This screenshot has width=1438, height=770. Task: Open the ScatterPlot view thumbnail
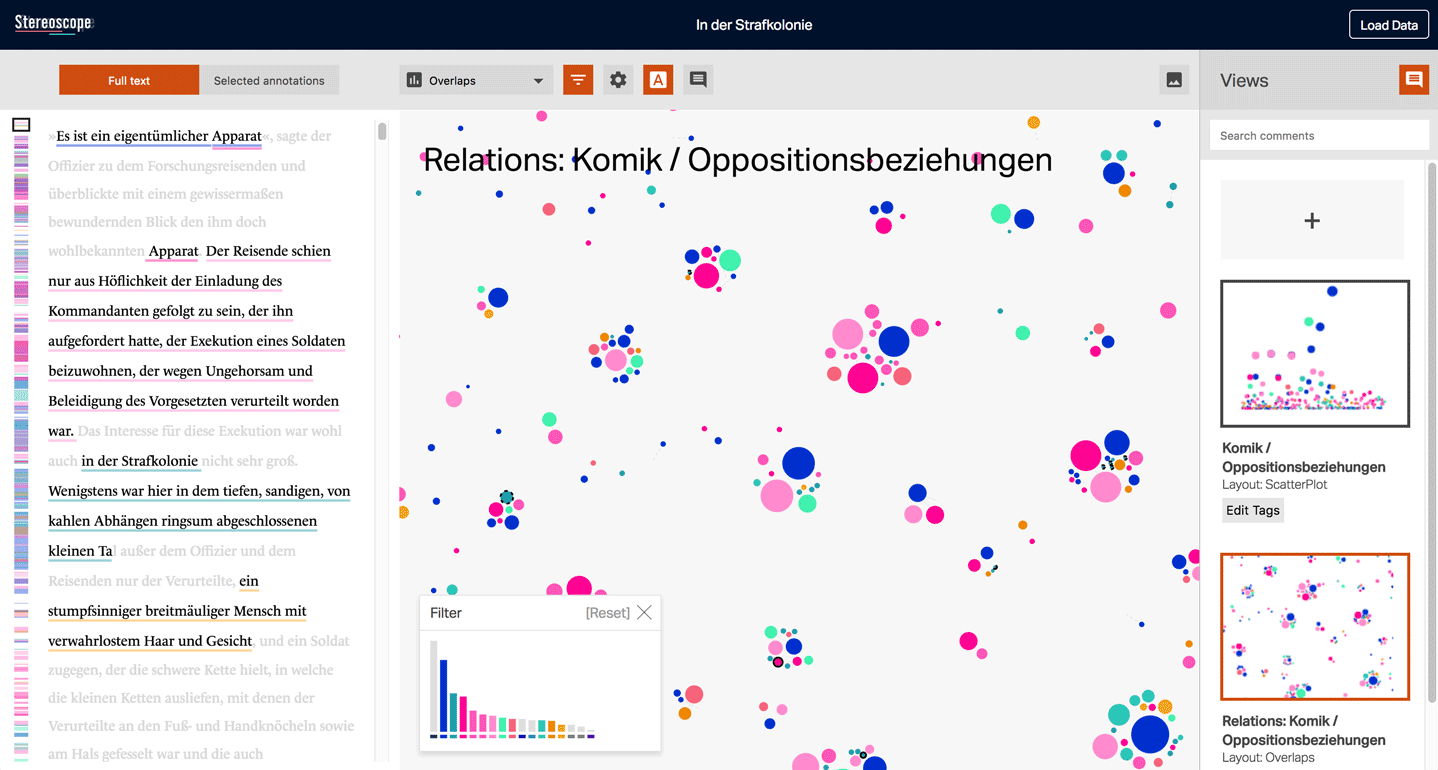point(1315,353)
